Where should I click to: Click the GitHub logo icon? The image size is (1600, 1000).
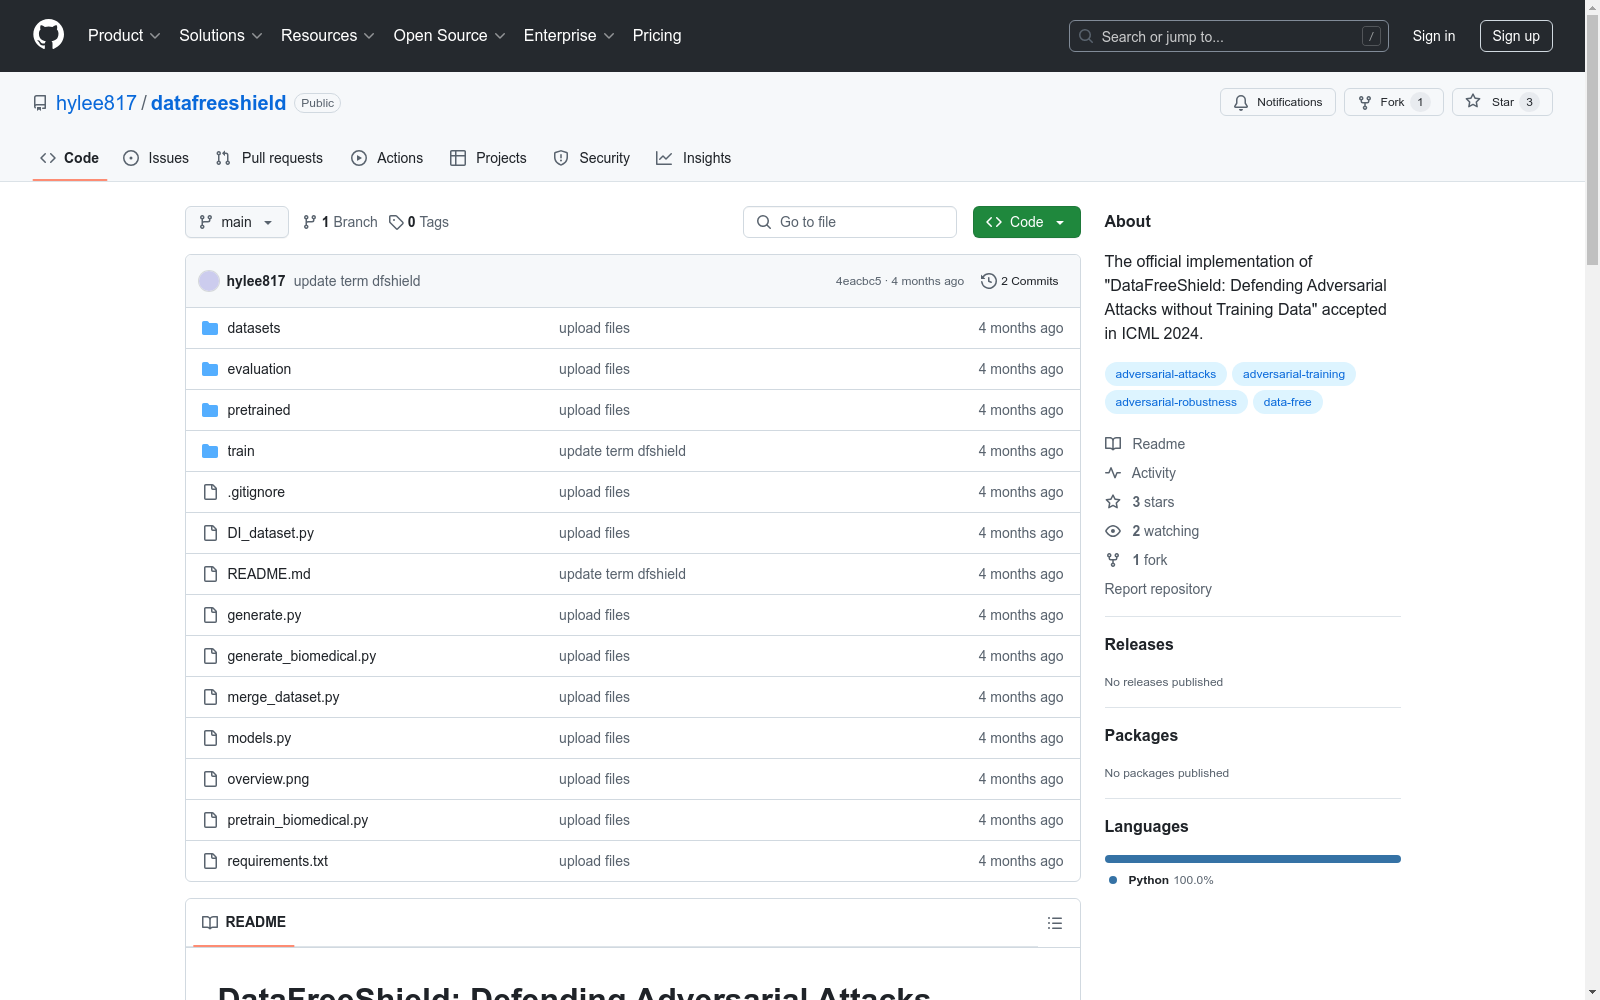[x=48, y=35]
